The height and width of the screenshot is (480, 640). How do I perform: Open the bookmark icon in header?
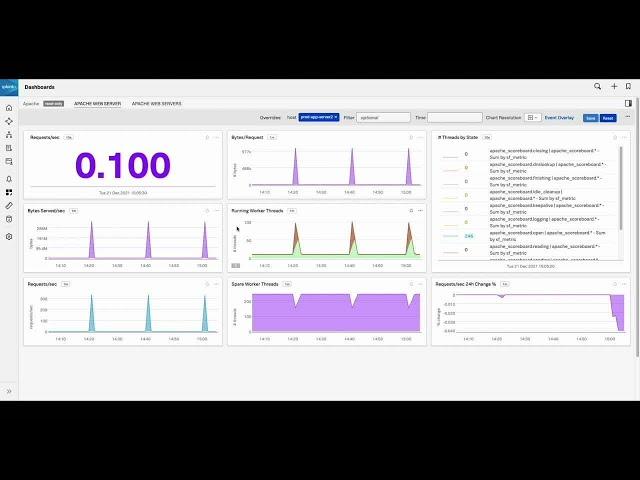click(628, 87)
